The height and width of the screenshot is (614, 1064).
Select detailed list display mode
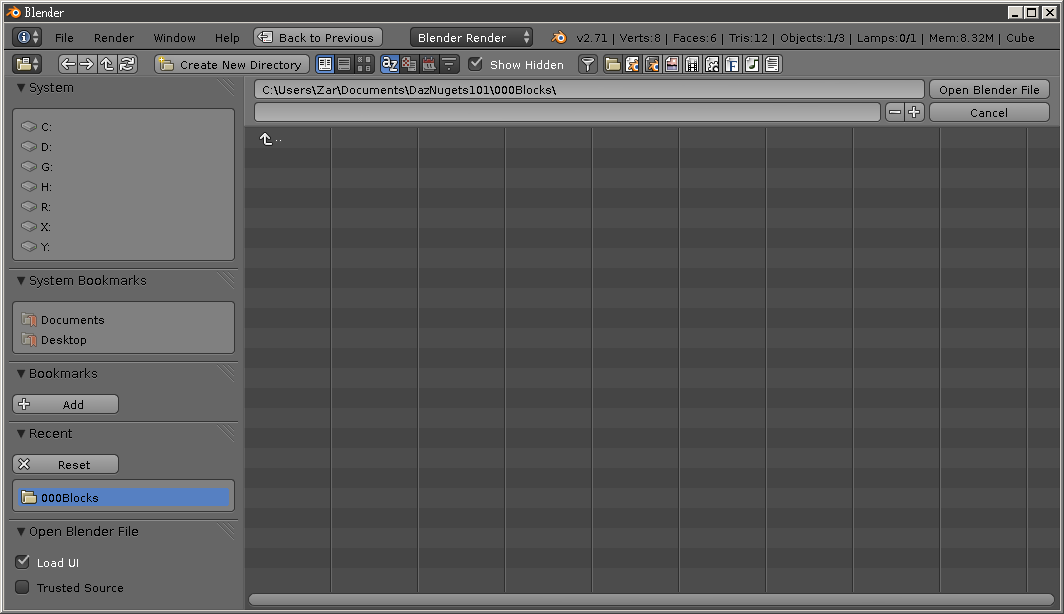344,64
